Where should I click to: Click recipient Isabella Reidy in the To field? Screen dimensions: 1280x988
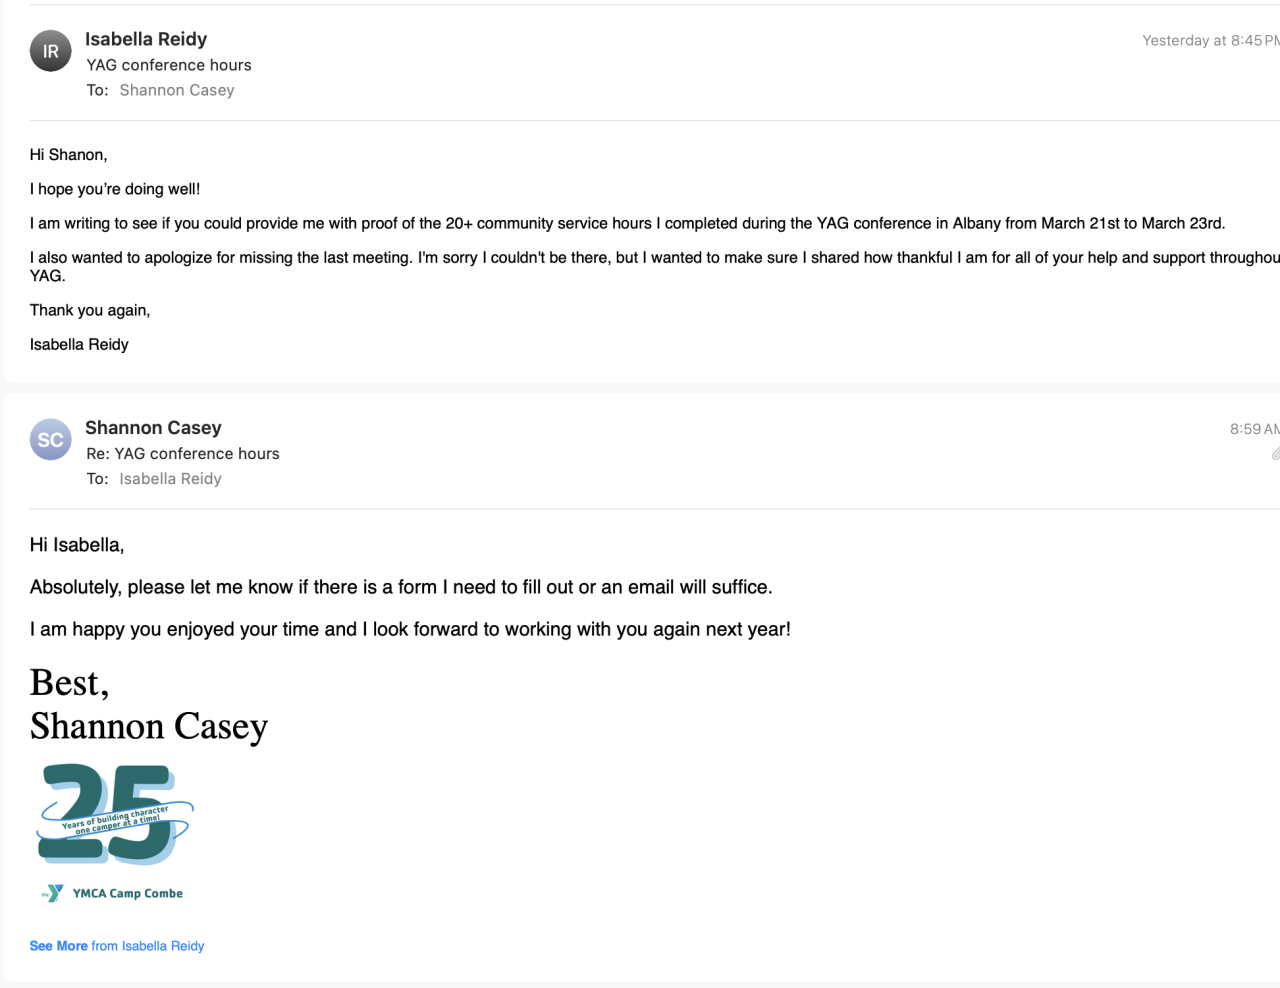(x=170, y=479)
